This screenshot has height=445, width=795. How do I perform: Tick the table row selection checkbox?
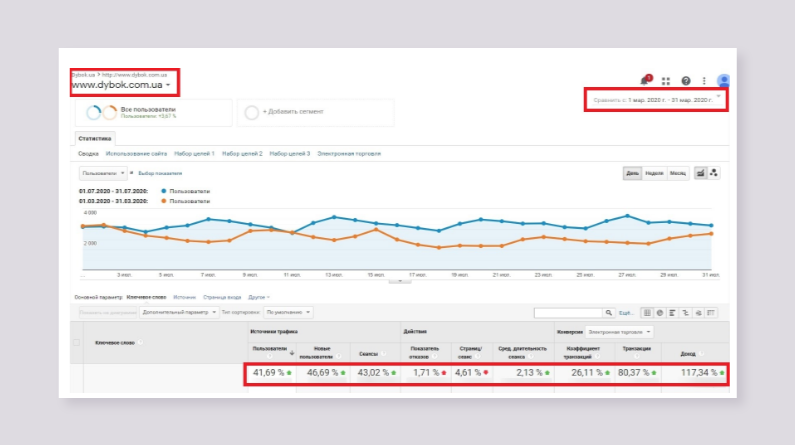[x=76, y=343]
